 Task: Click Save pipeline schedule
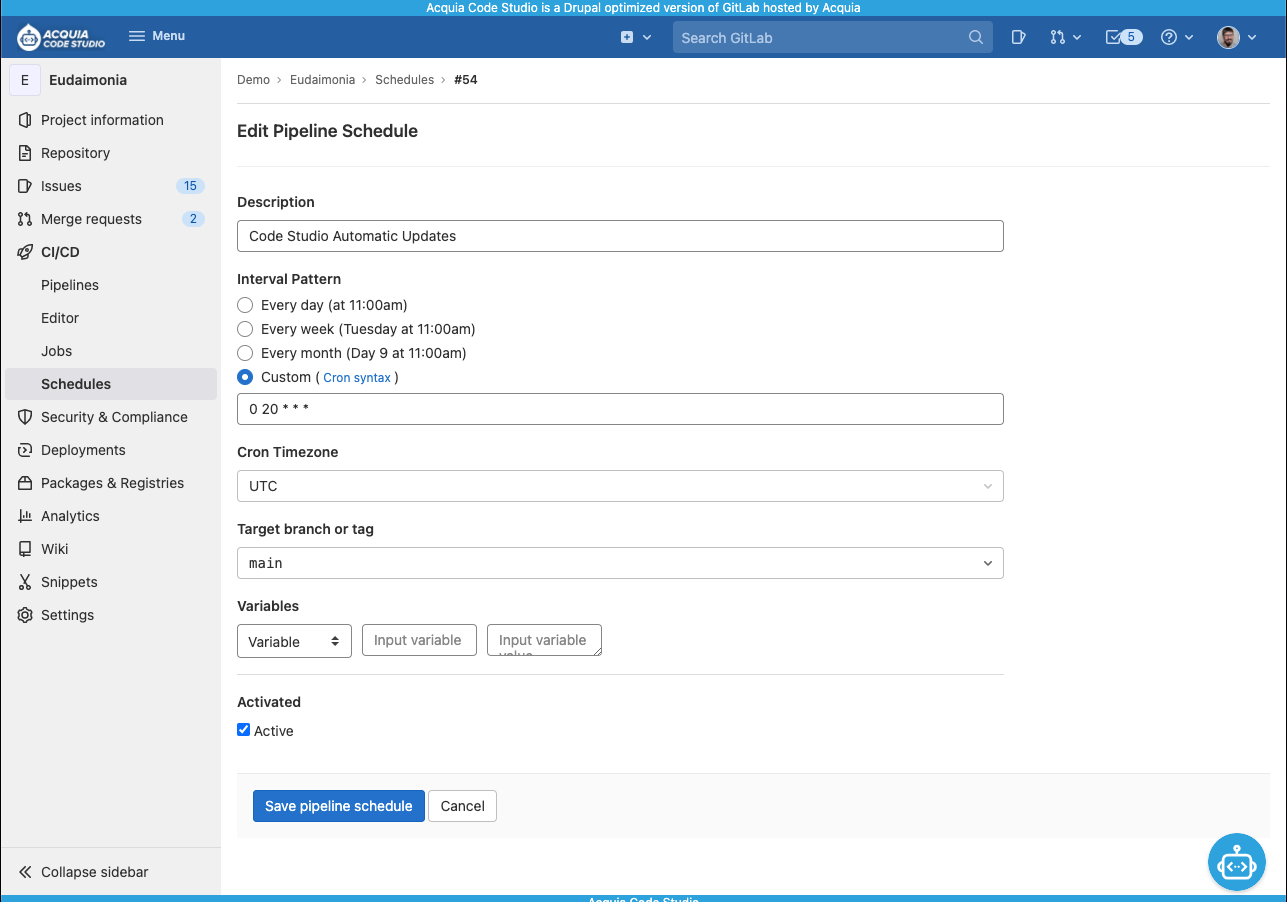click(x=339, y=806)
